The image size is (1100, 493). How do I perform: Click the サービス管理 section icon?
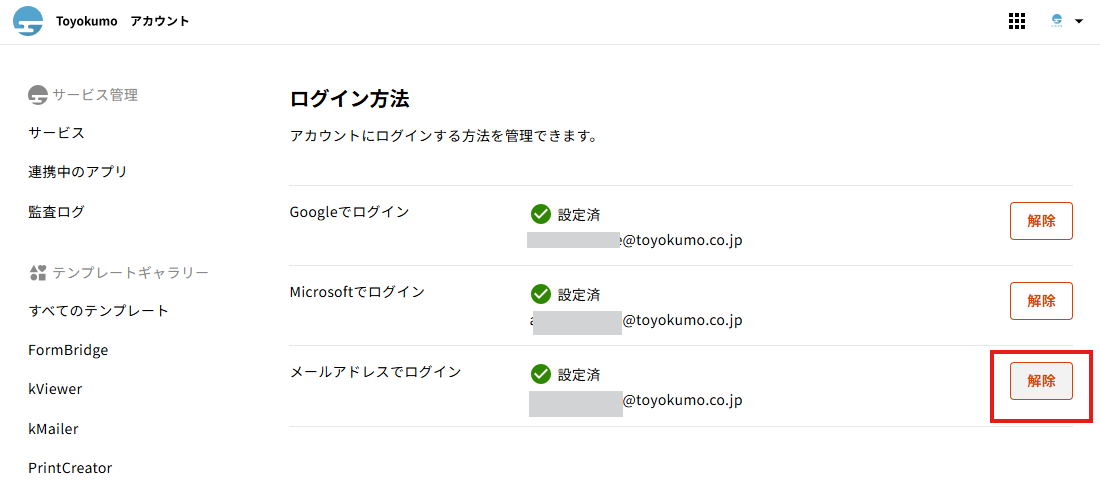pos(38,95)
